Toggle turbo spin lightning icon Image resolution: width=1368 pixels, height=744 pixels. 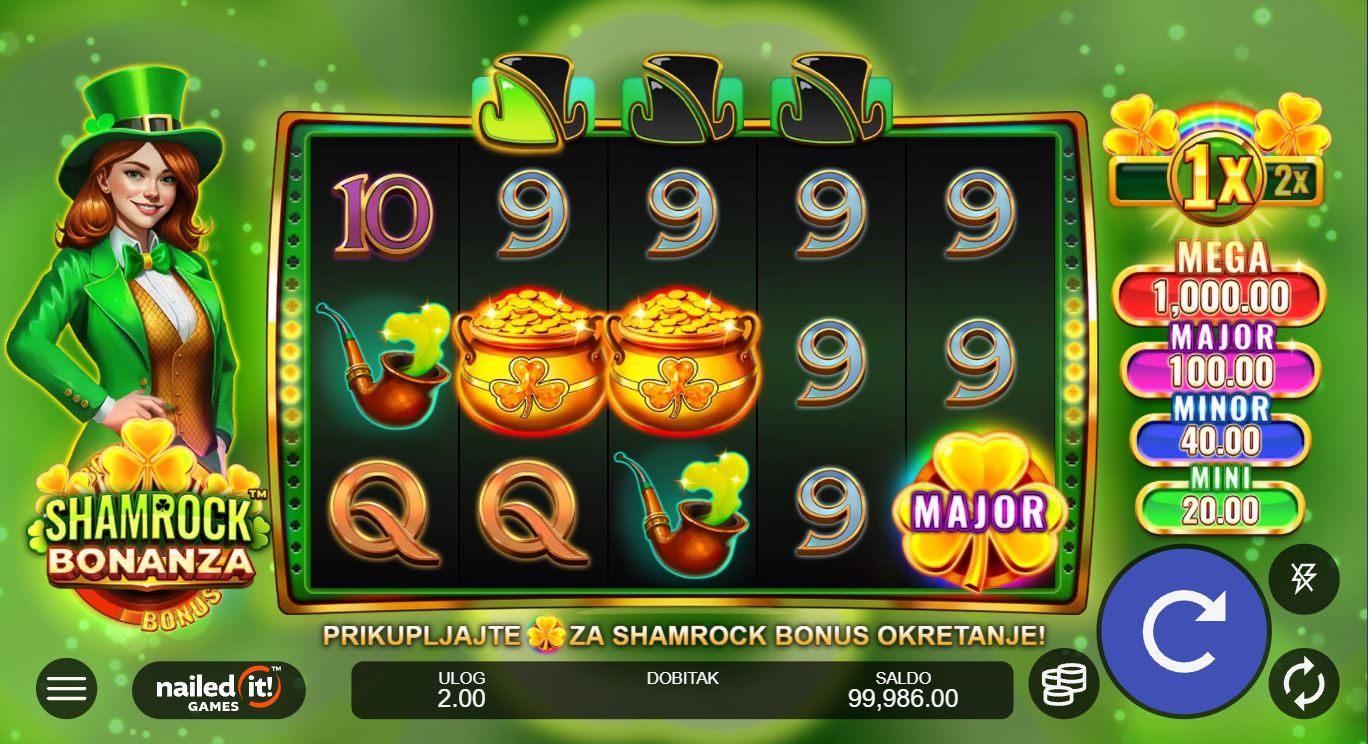[1304, 578]
